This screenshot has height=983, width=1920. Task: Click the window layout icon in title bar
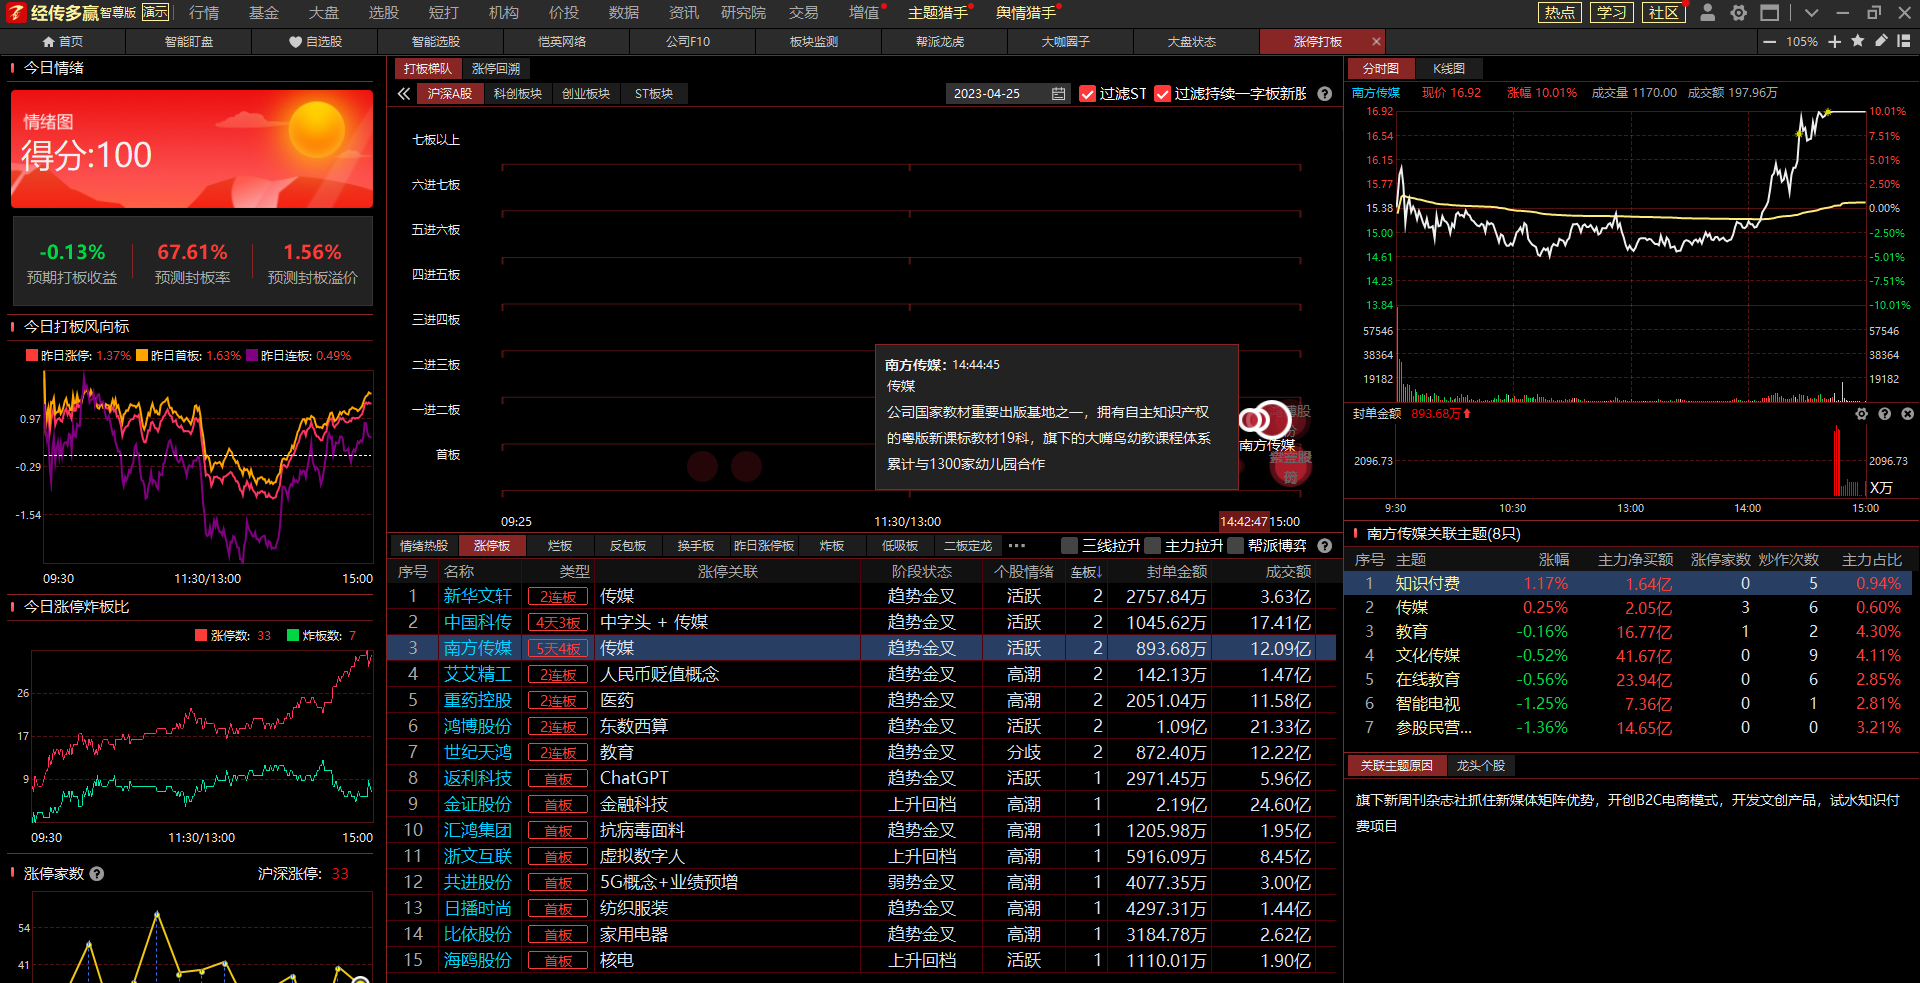click(x=1770, y=13)
